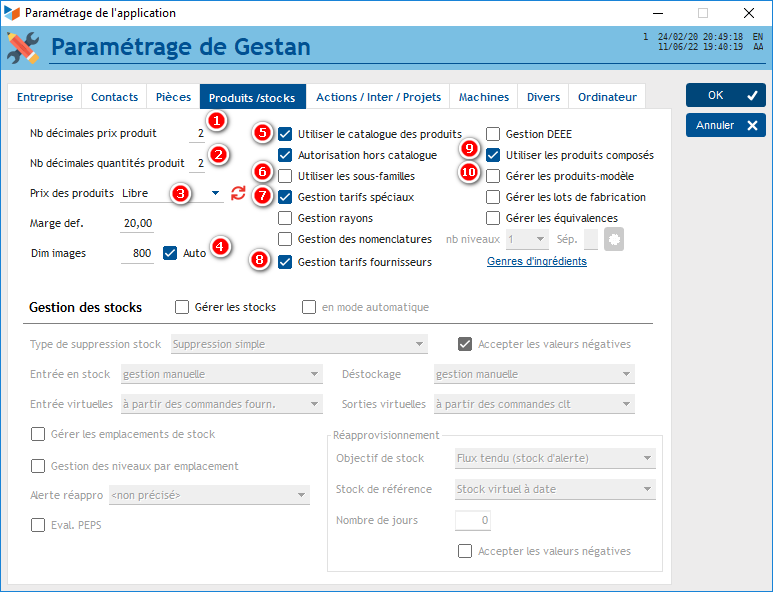Click the red refresh icon beside Prix des produits

click(238, 193)
